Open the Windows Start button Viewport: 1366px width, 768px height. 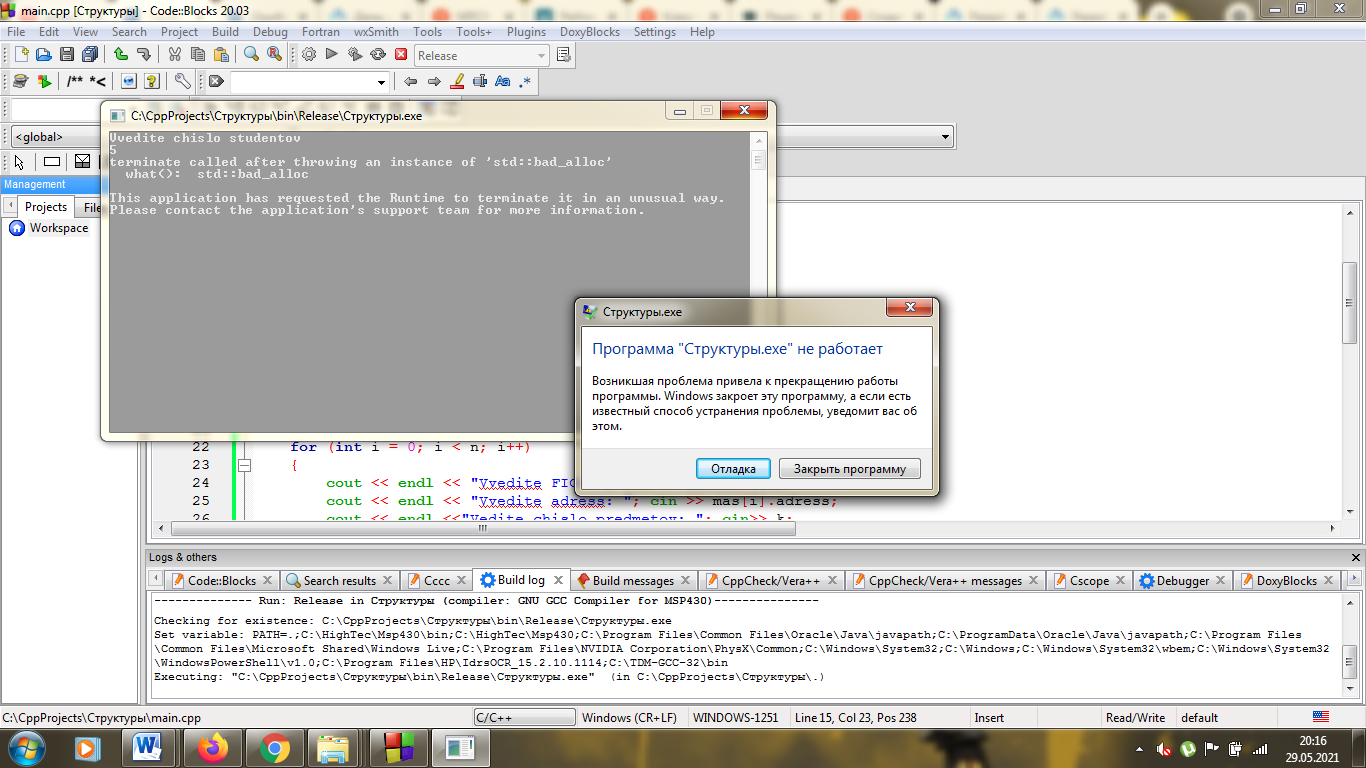click(x=25, y=747)
